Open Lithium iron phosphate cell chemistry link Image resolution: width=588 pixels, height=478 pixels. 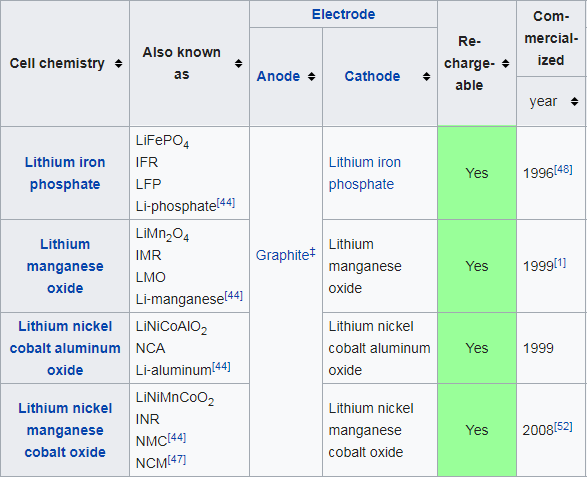65,173
